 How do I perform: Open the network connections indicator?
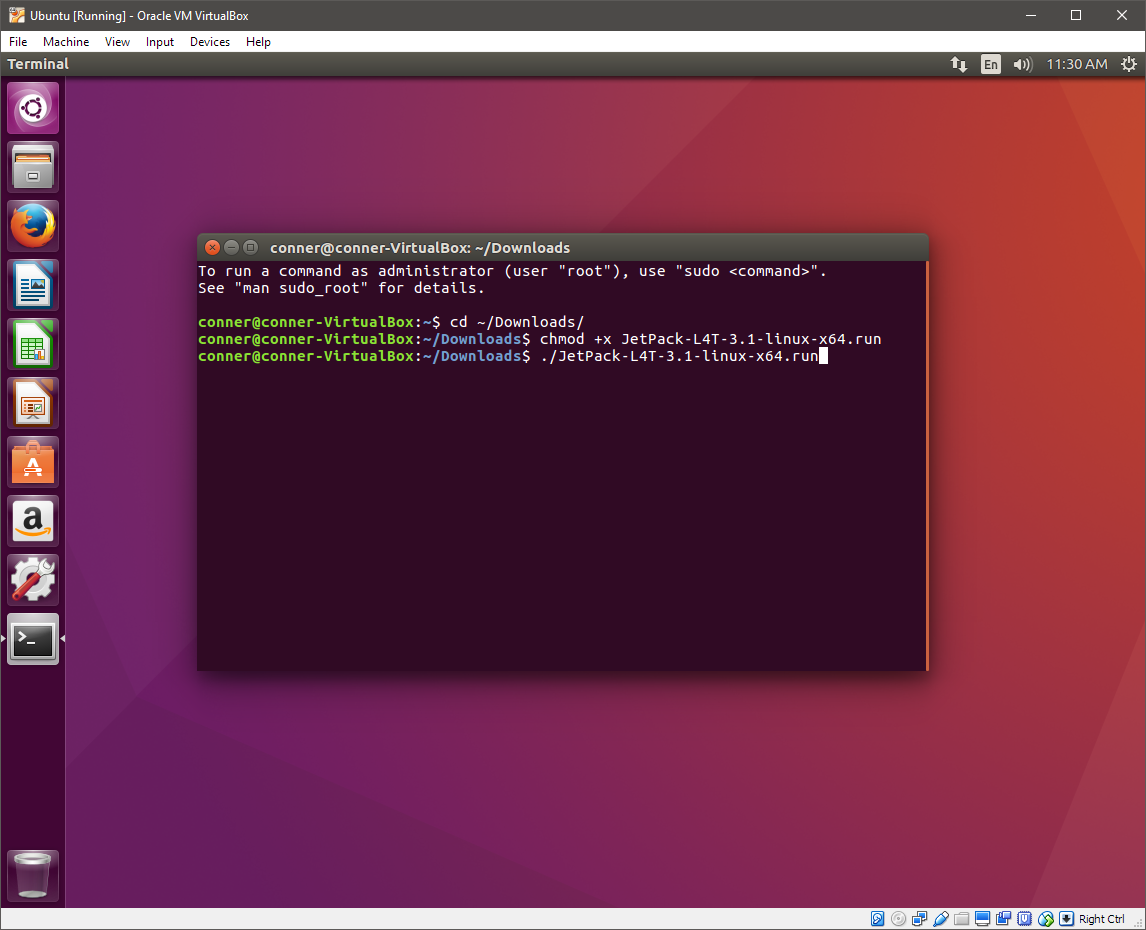(x=958, y=64)
